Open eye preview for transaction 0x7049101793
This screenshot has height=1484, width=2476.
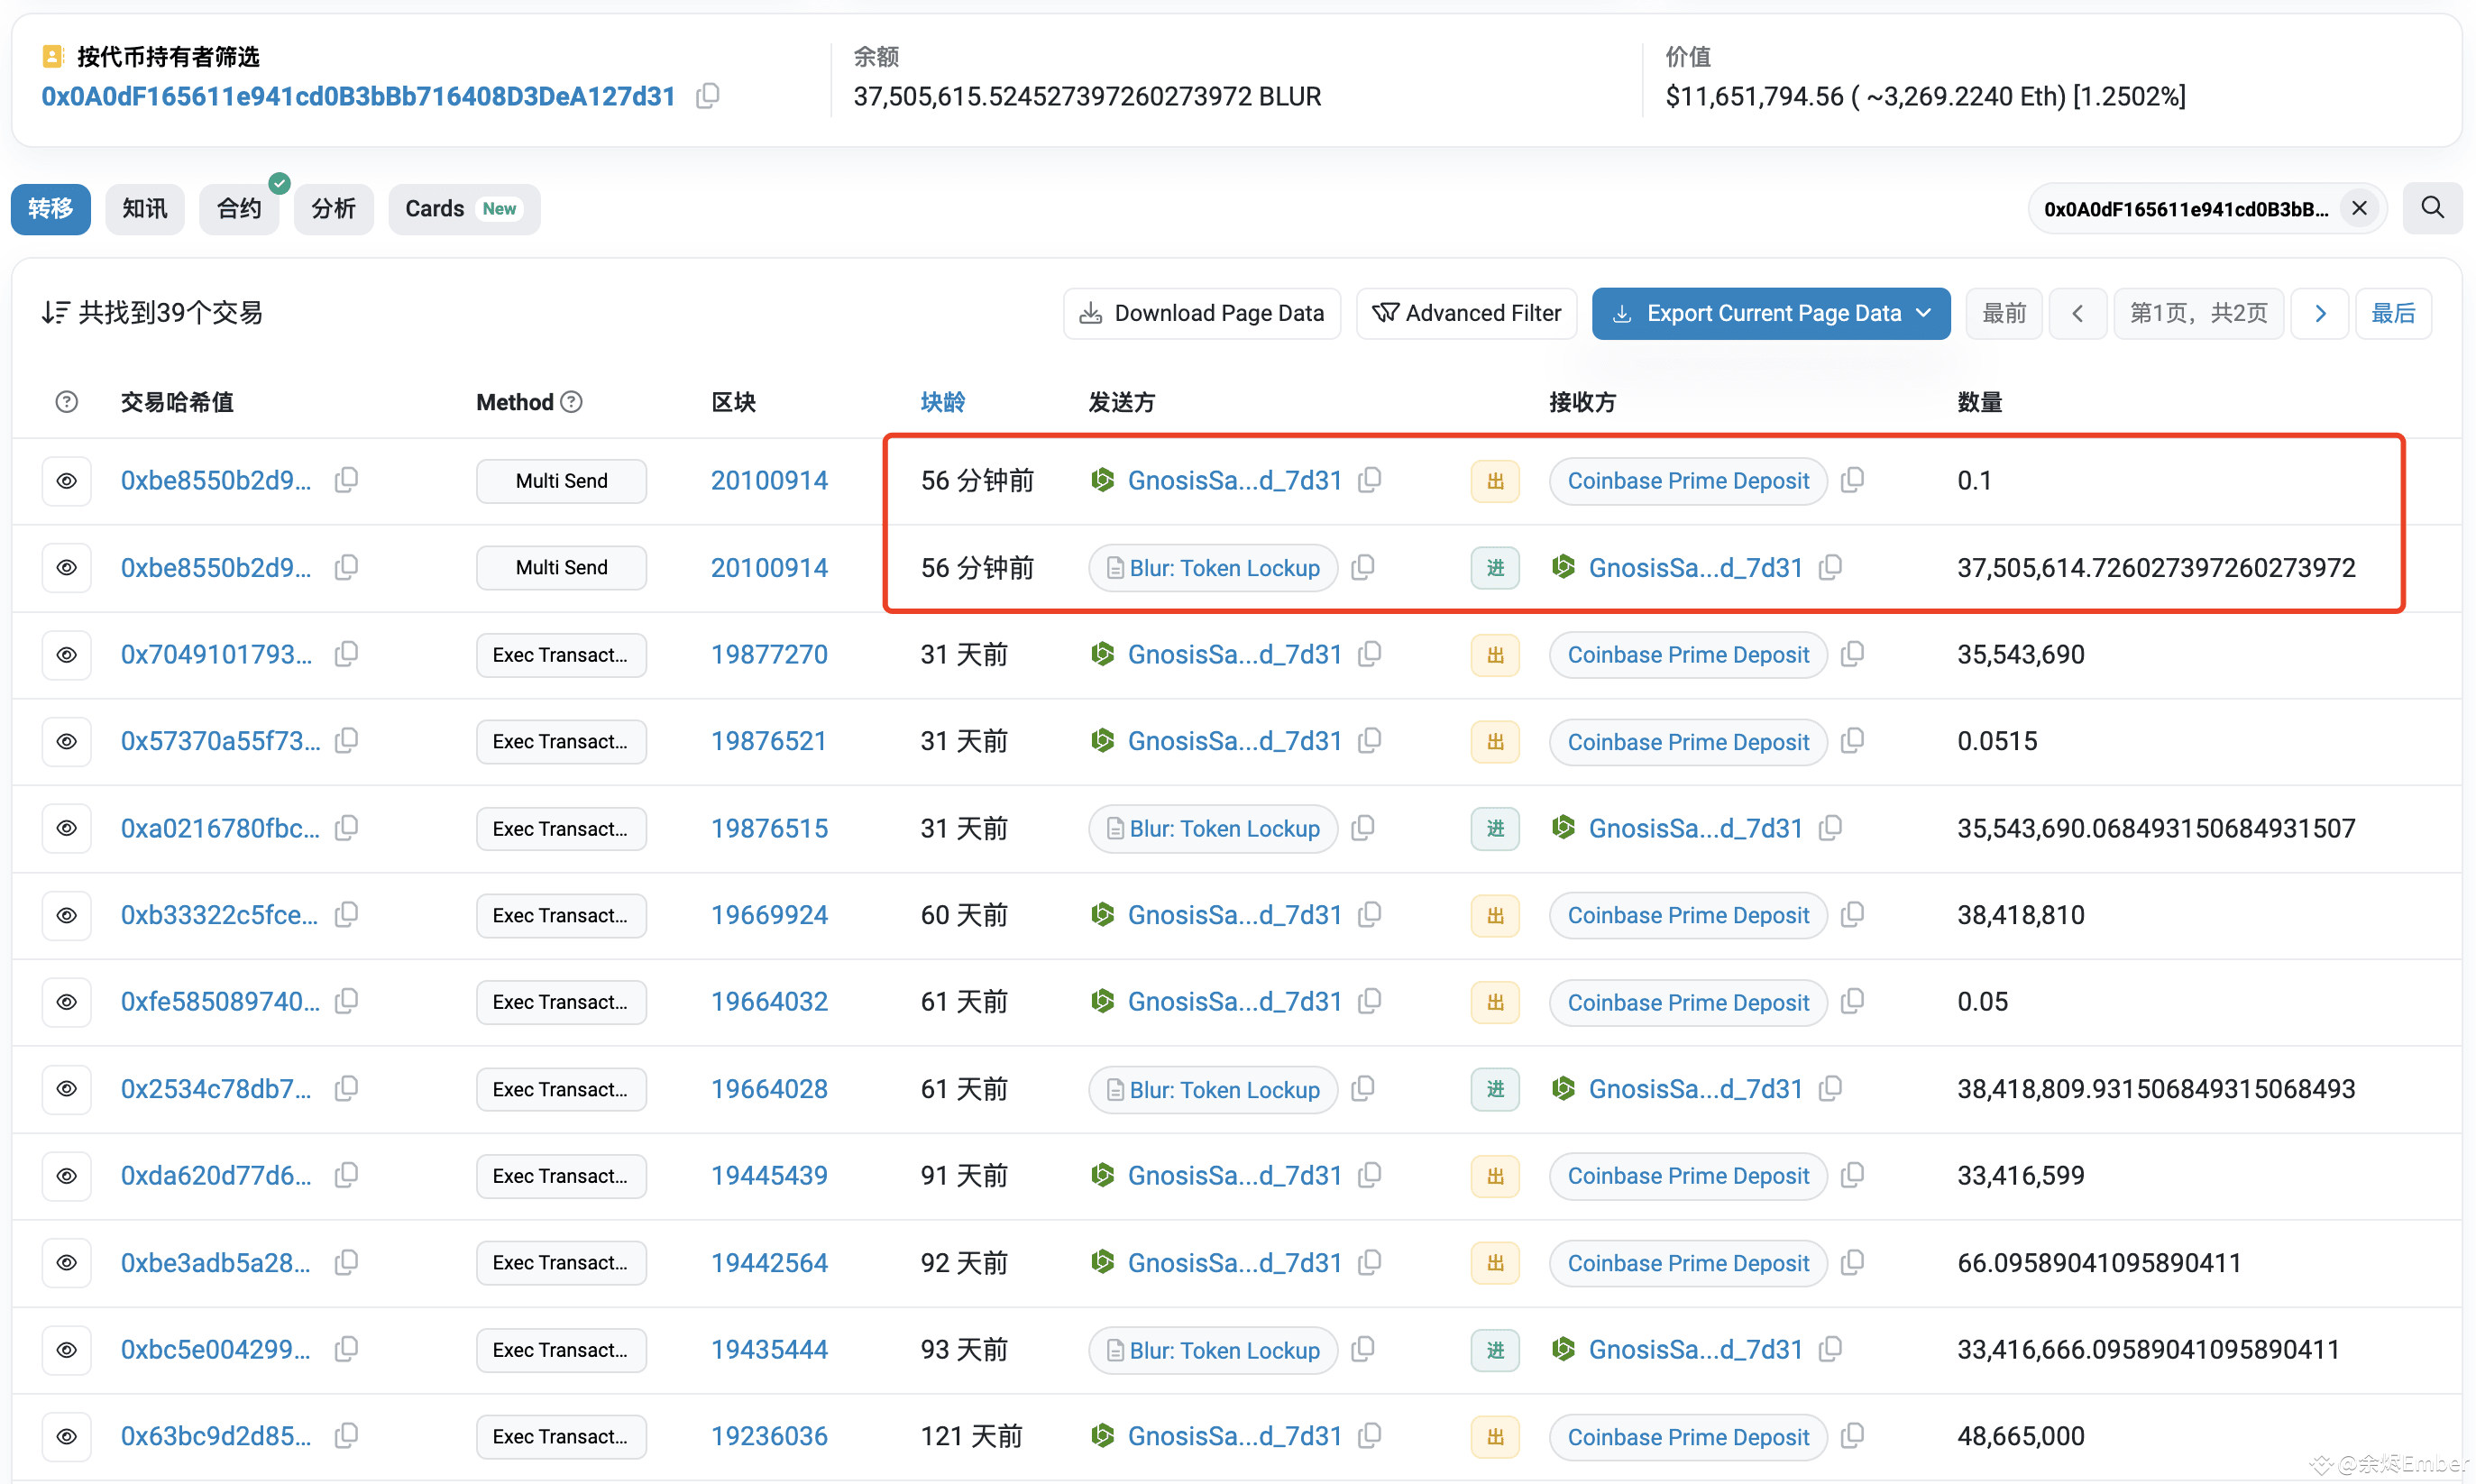(66, 654)
